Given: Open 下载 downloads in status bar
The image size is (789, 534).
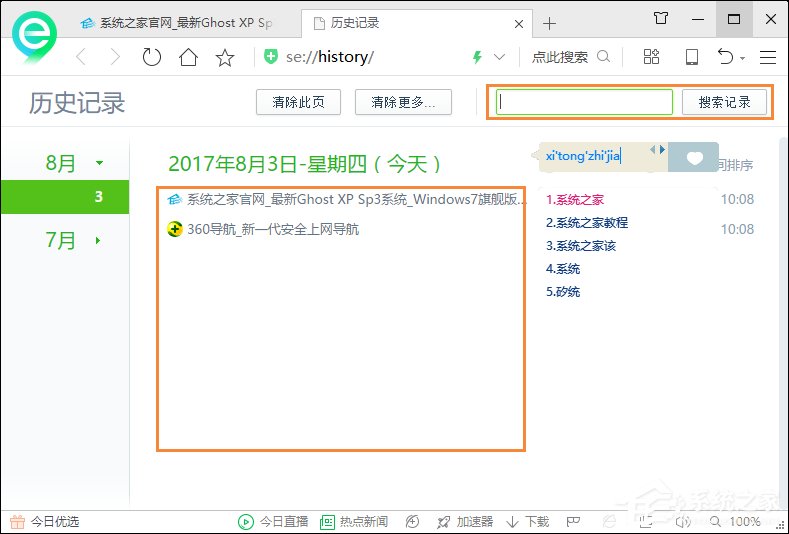Looking at the screenshot, I should 527,521.
